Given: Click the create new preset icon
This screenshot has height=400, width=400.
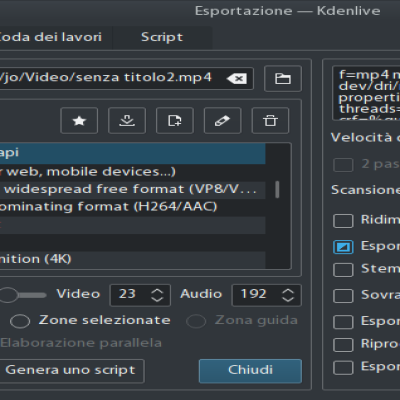Looking at the screenshot, I should pyautogui.click(x=175, y=120).
